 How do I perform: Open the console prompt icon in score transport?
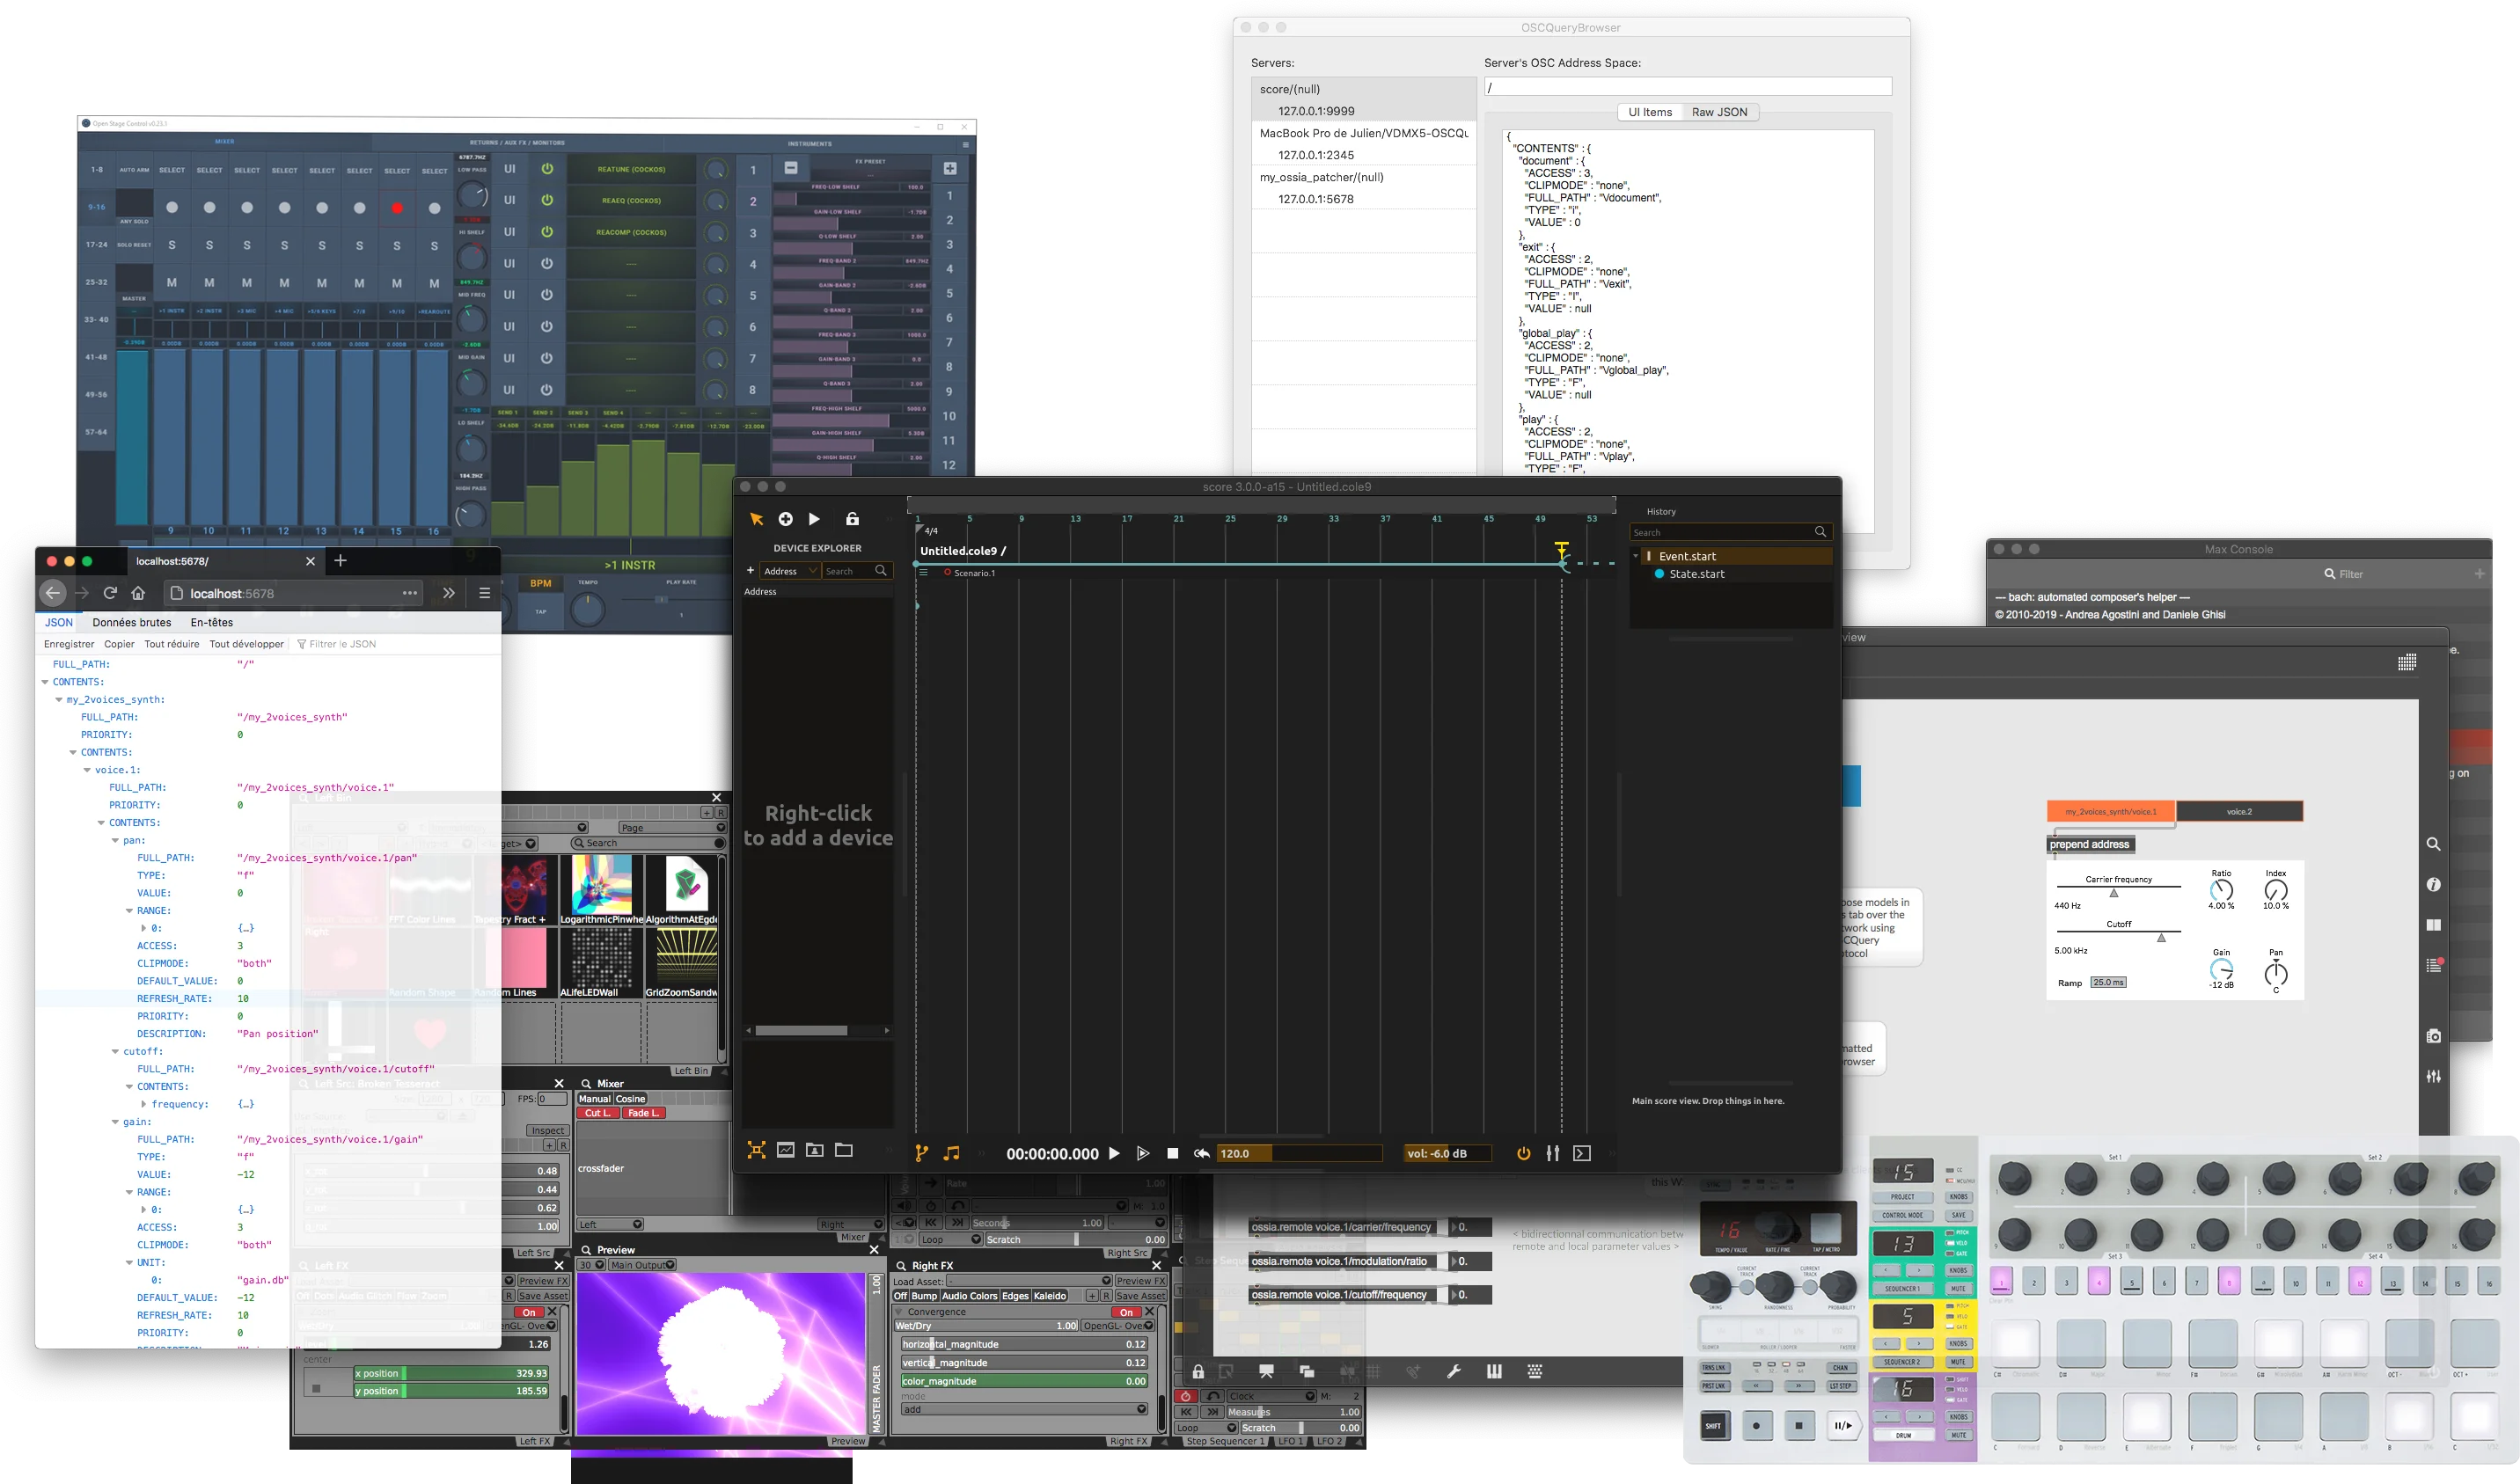(1582, 1153)
